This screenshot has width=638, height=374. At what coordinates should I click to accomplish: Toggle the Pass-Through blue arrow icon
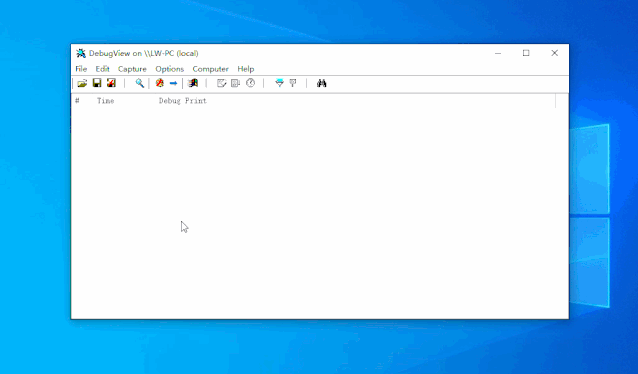[173, 83]
